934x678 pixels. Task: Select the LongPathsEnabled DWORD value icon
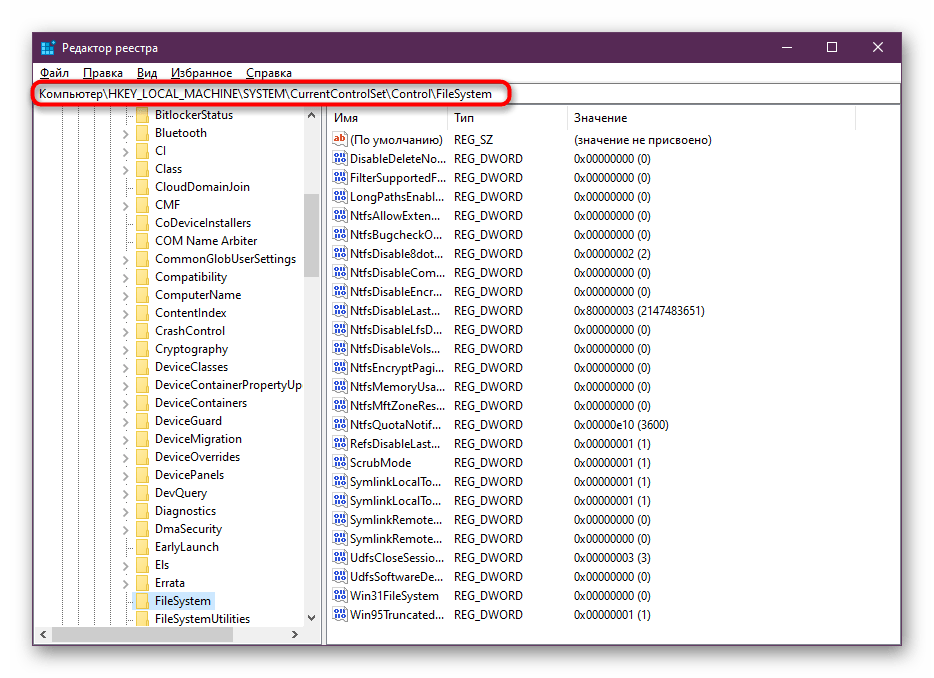coord(340,197)
